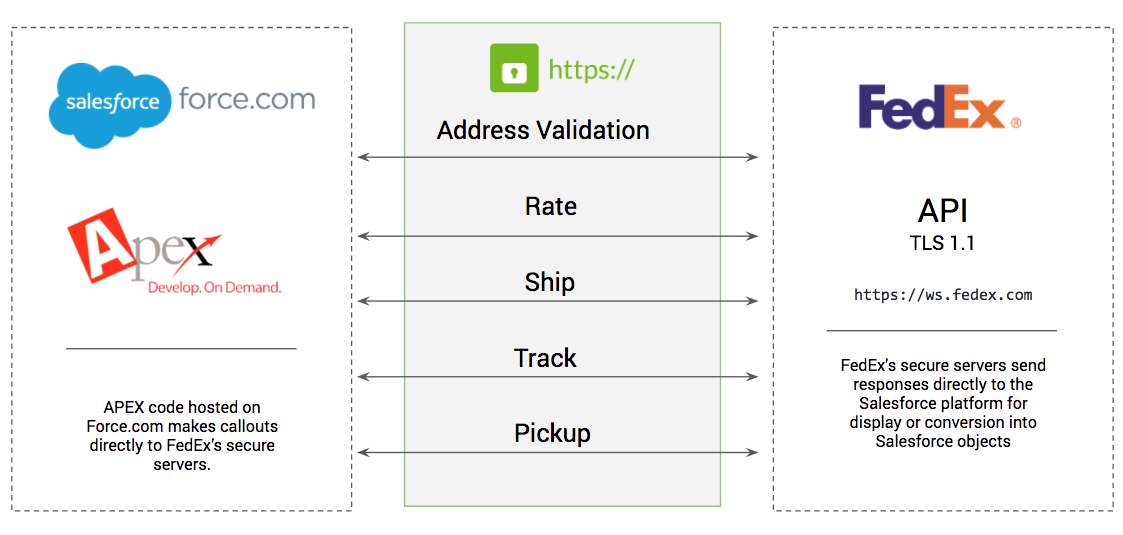The width and height of the screenshot is (1123, 535).
Task: Click the Track service label
Action: coord(545,357)
